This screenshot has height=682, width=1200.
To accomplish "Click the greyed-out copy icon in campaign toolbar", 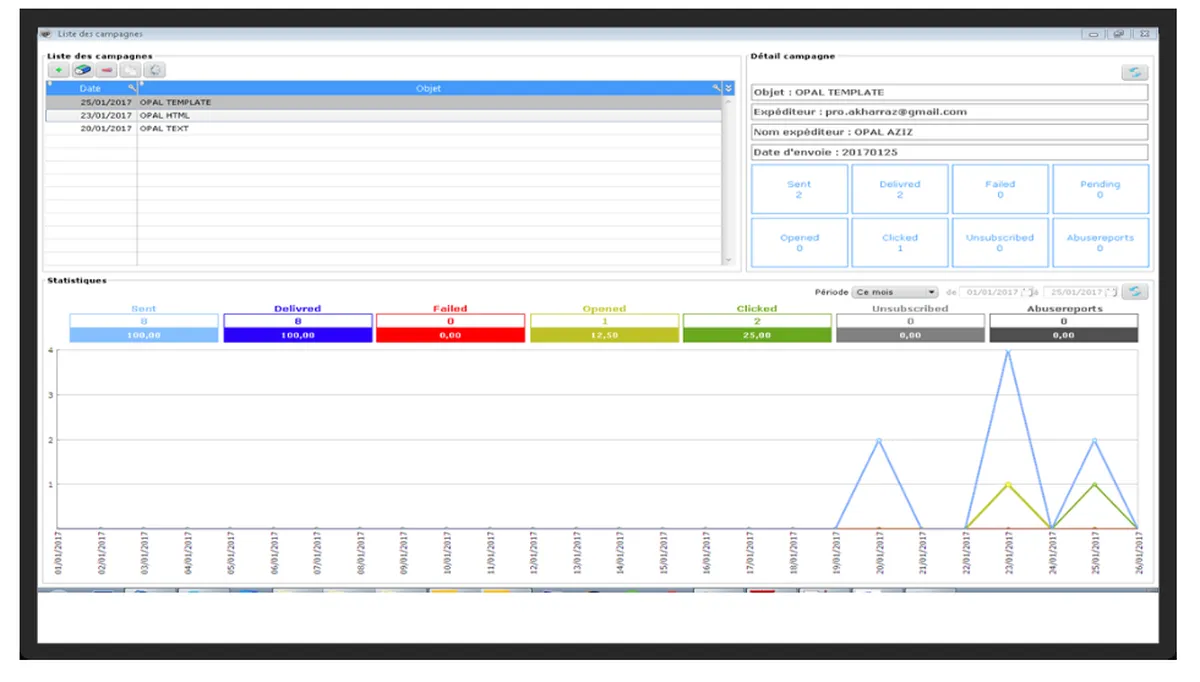I will tap(131, 70).
